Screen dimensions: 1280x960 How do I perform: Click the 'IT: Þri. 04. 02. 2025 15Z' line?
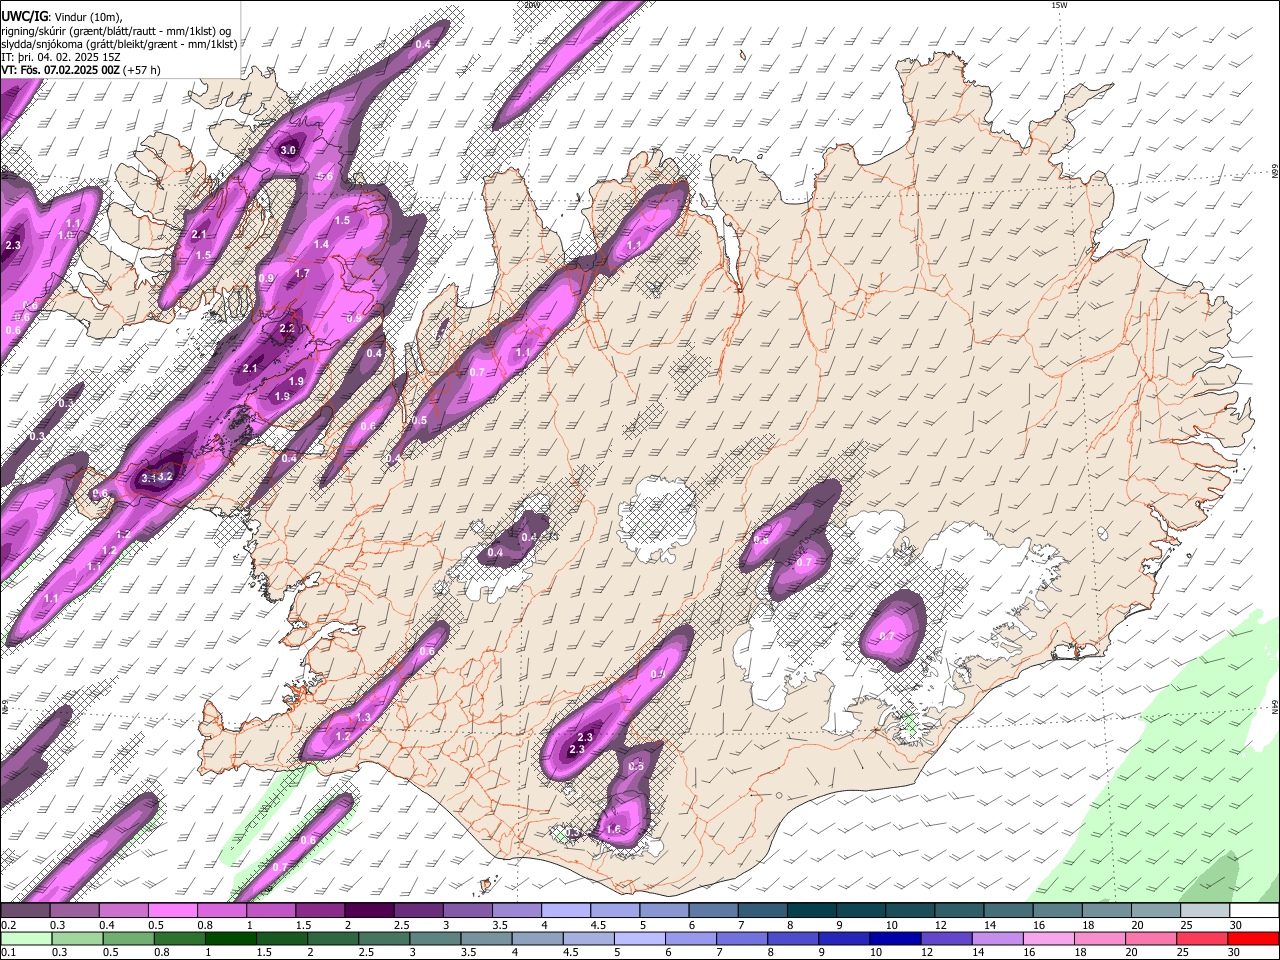click(x=61, y=57)
